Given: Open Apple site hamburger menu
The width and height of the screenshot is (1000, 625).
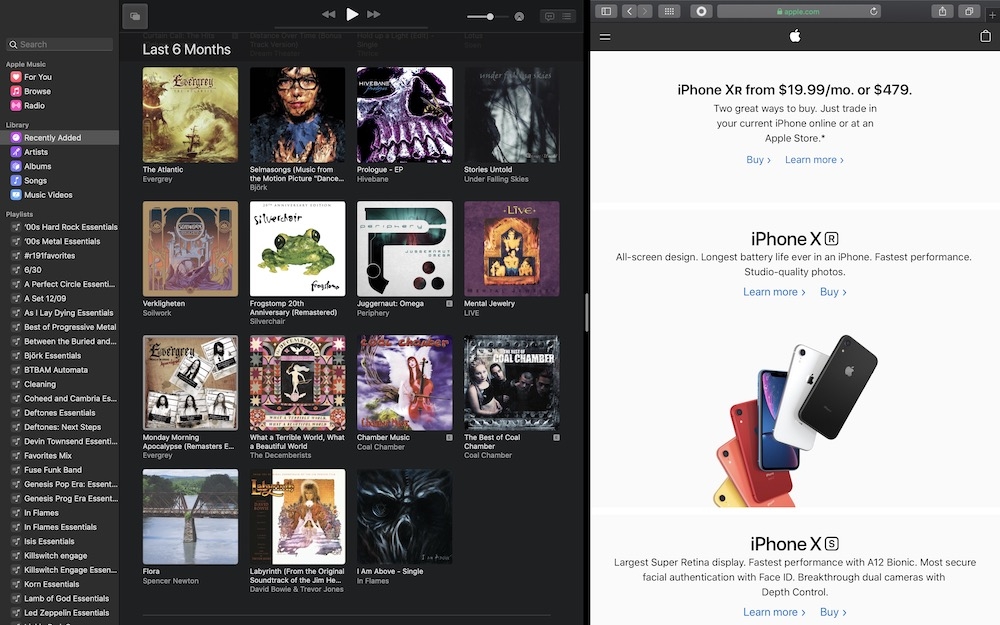Looking at the screenshot, I should click(605, 37).
